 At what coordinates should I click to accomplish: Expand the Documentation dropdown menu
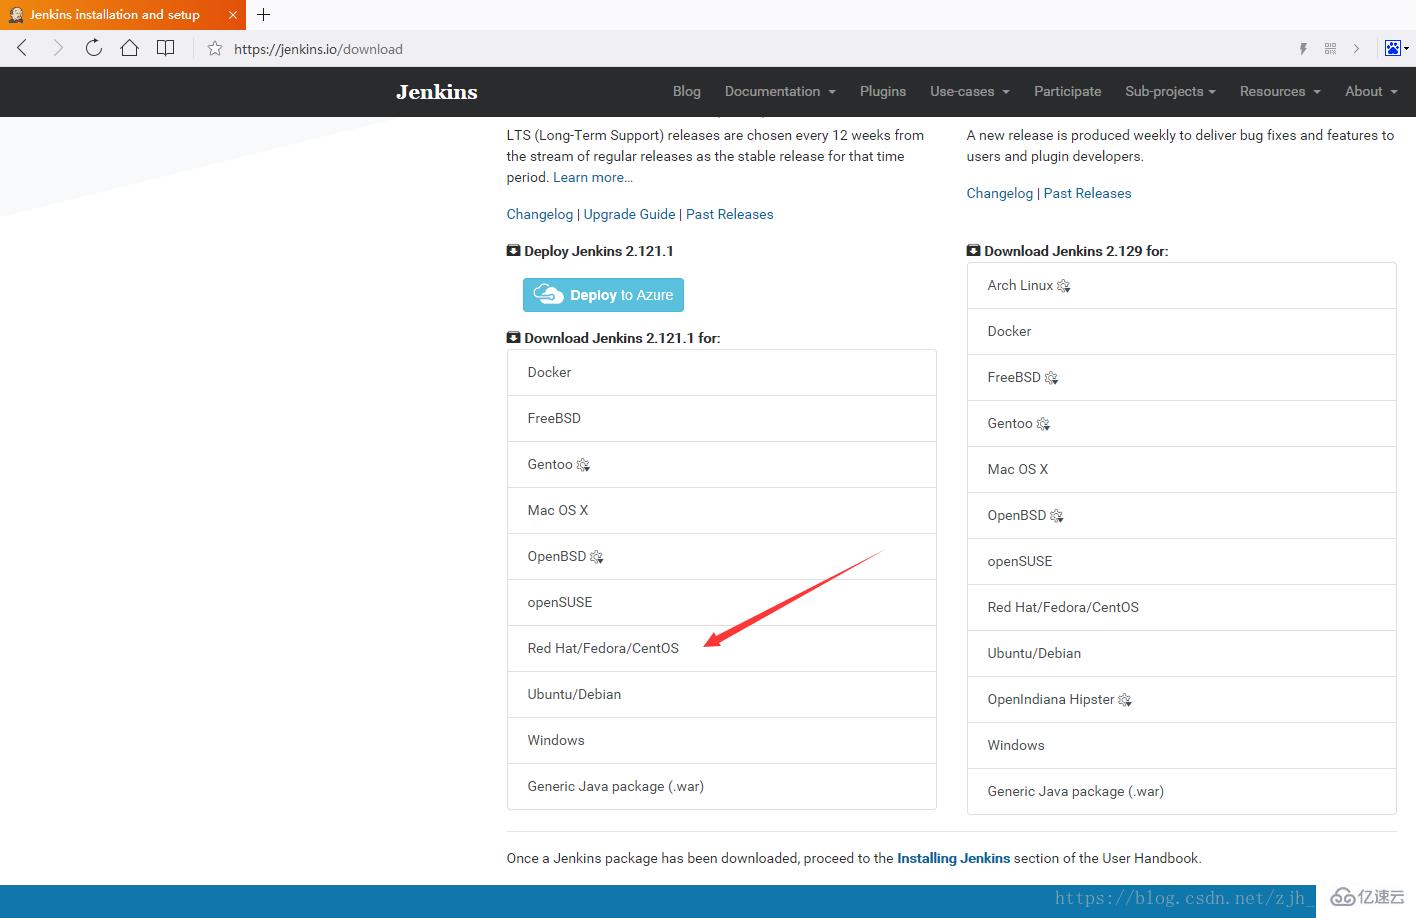[x=780, y=91]
